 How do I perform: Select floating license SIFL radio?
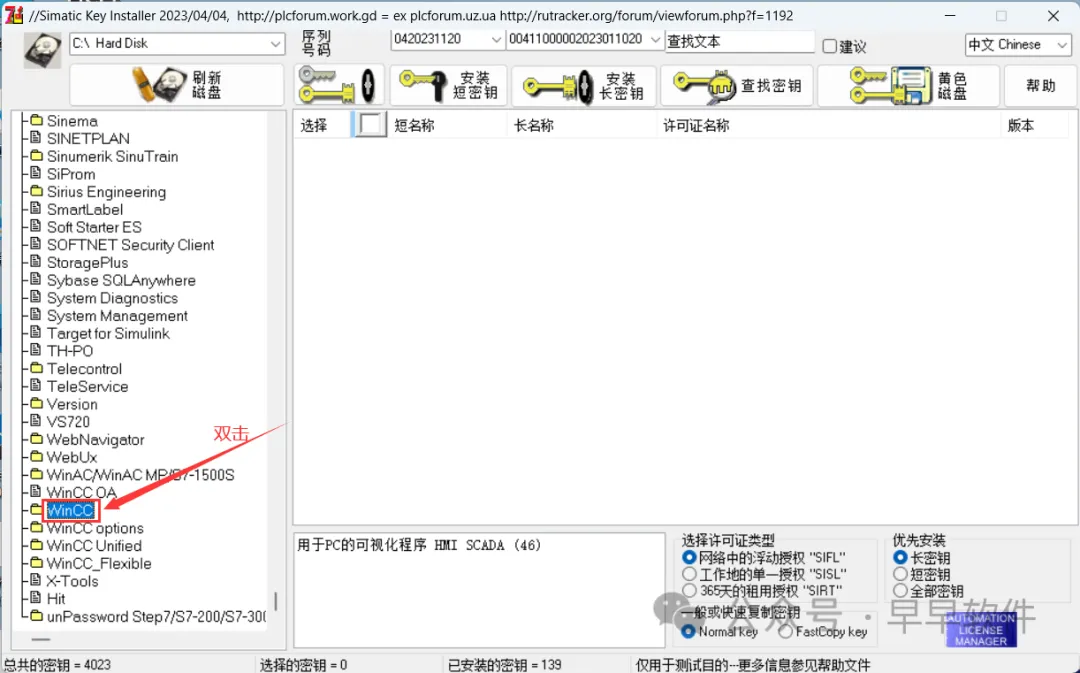click(x=689, y=557)
